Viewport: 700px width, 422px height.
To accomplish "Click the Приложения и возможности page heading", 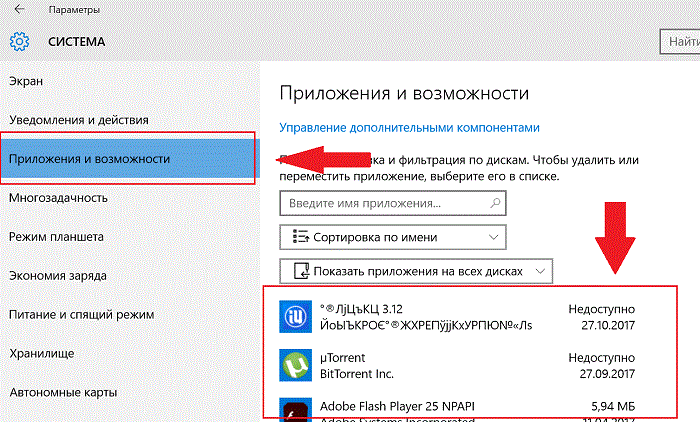I will 404,93.
